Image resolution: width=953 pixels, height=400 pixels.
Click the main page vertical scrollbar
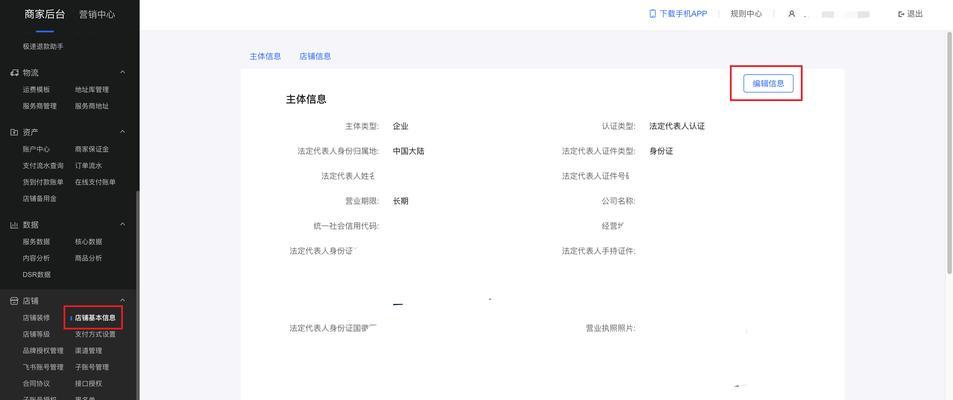(x=950, y=152)
